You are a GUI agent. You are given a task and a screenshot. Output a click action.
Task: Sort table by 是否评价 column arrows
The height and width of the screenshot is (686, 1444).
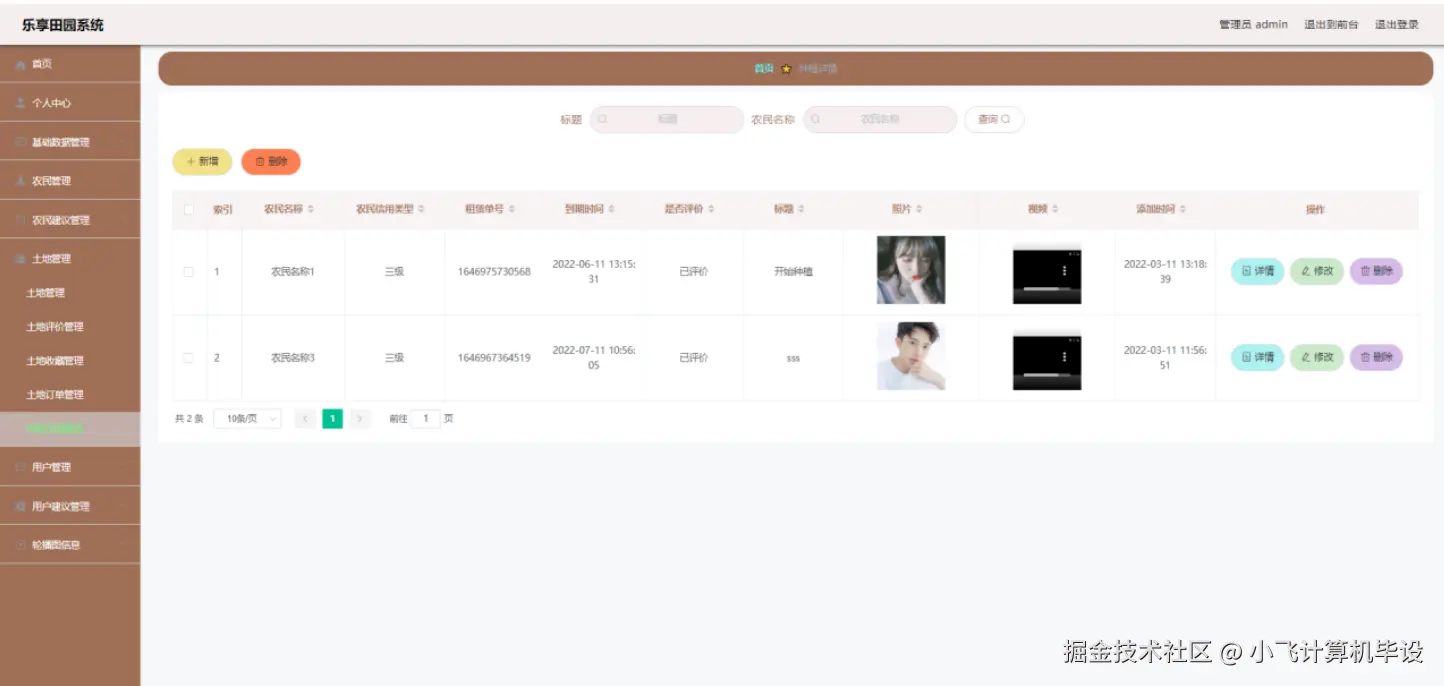click(x=712, y=209)
